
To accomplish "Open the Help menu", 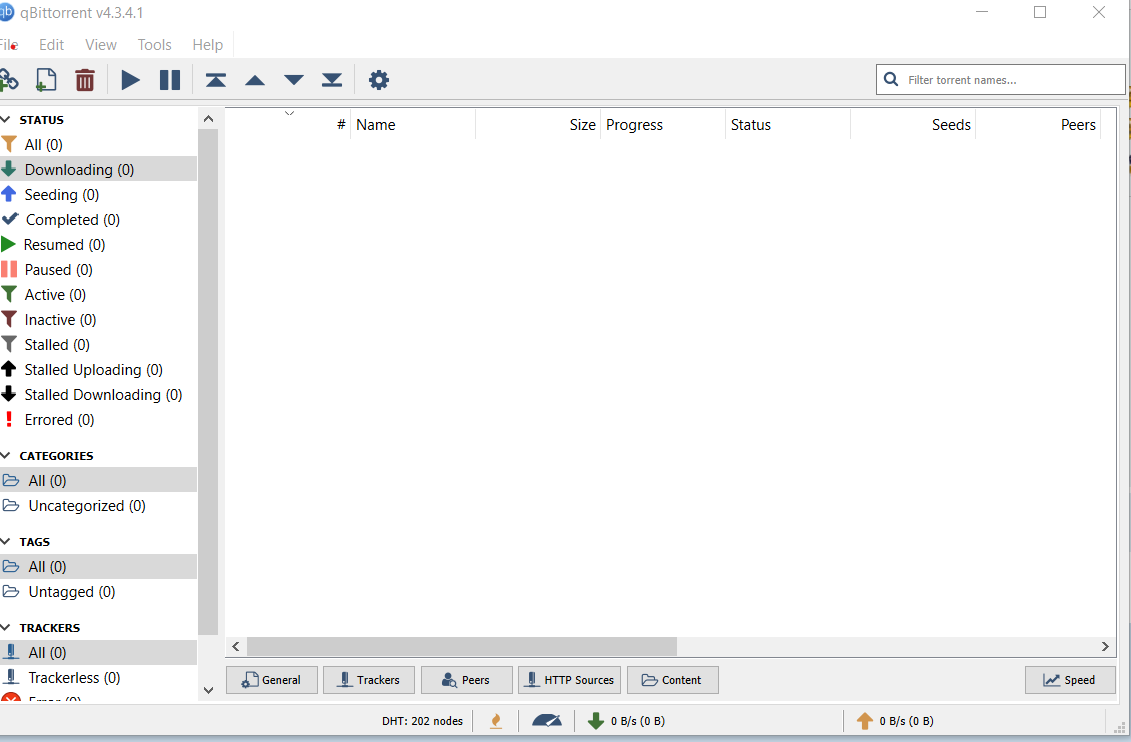I will [x=208, y=45].
